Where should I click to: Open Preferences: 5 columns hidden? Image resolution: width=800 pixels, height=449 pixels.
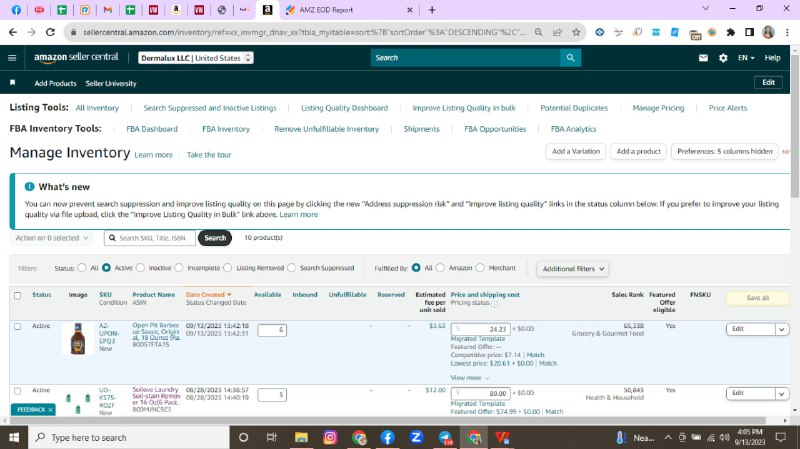[x=724, y=152]
